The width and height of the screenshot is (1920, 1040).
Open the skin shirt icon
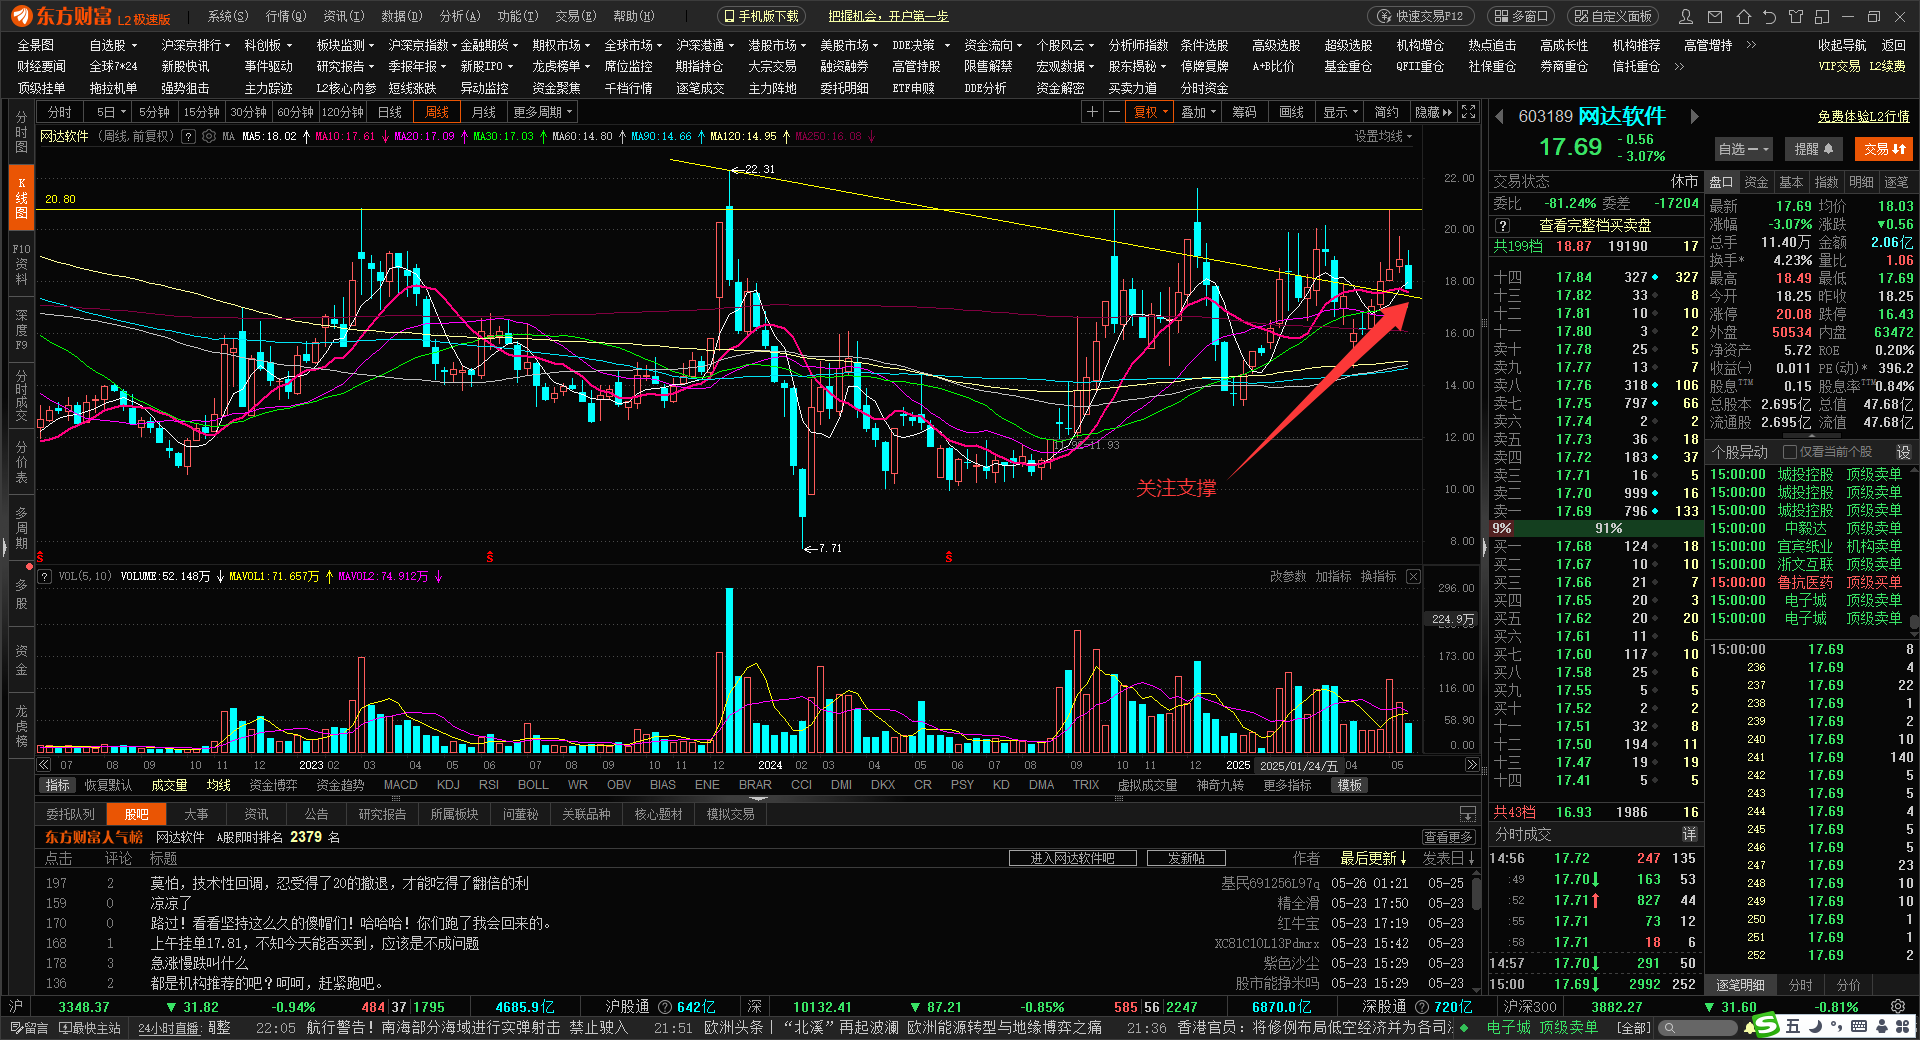pos(1796,17)
